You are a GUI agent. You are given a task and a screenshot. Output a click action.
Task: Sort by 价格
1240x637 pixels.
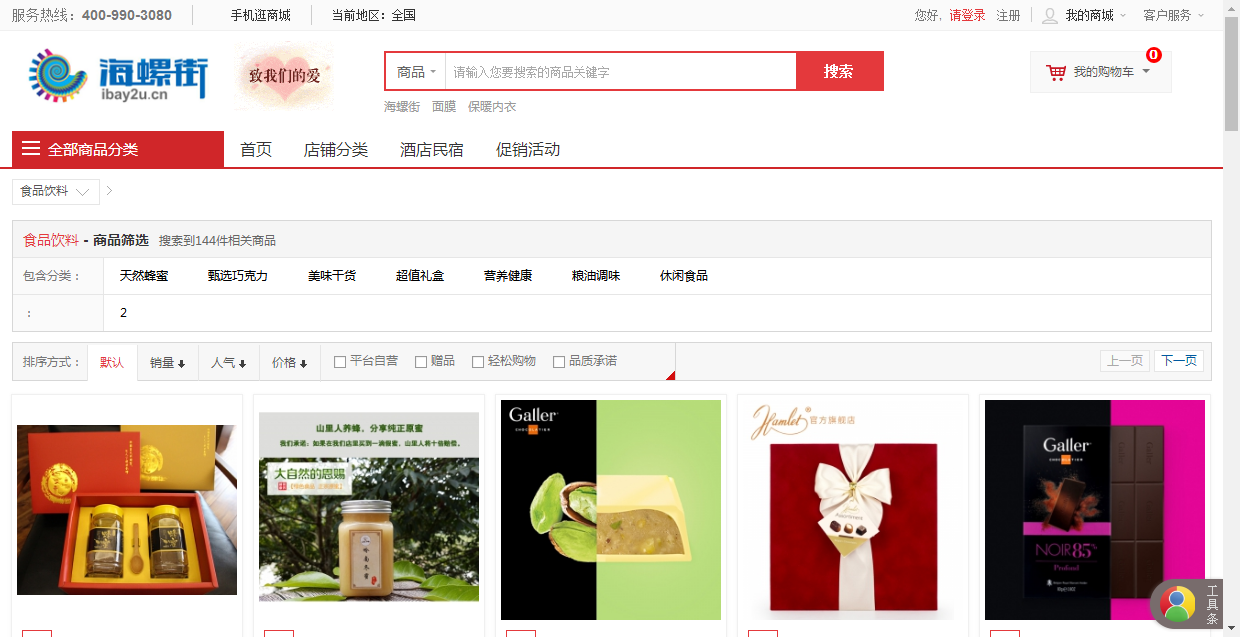click(290, 362)
